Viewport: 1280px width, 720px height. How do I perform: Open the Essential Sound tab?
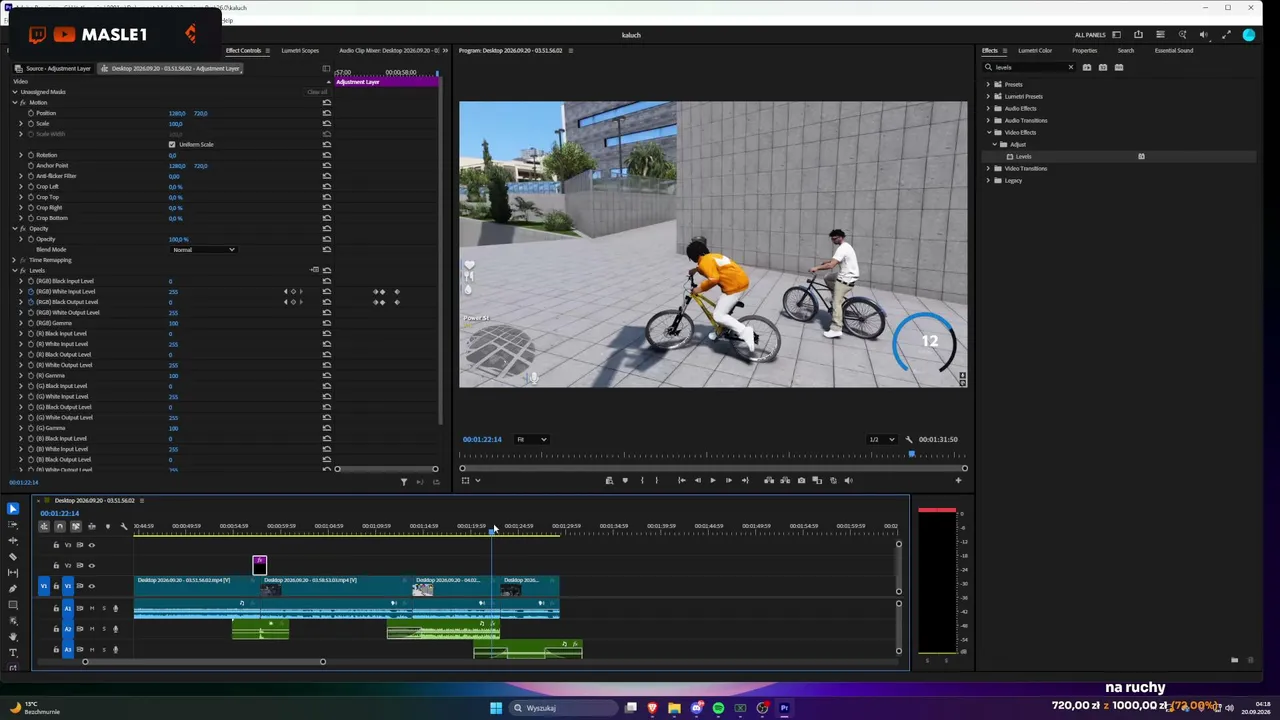[x=1173, y=50]
